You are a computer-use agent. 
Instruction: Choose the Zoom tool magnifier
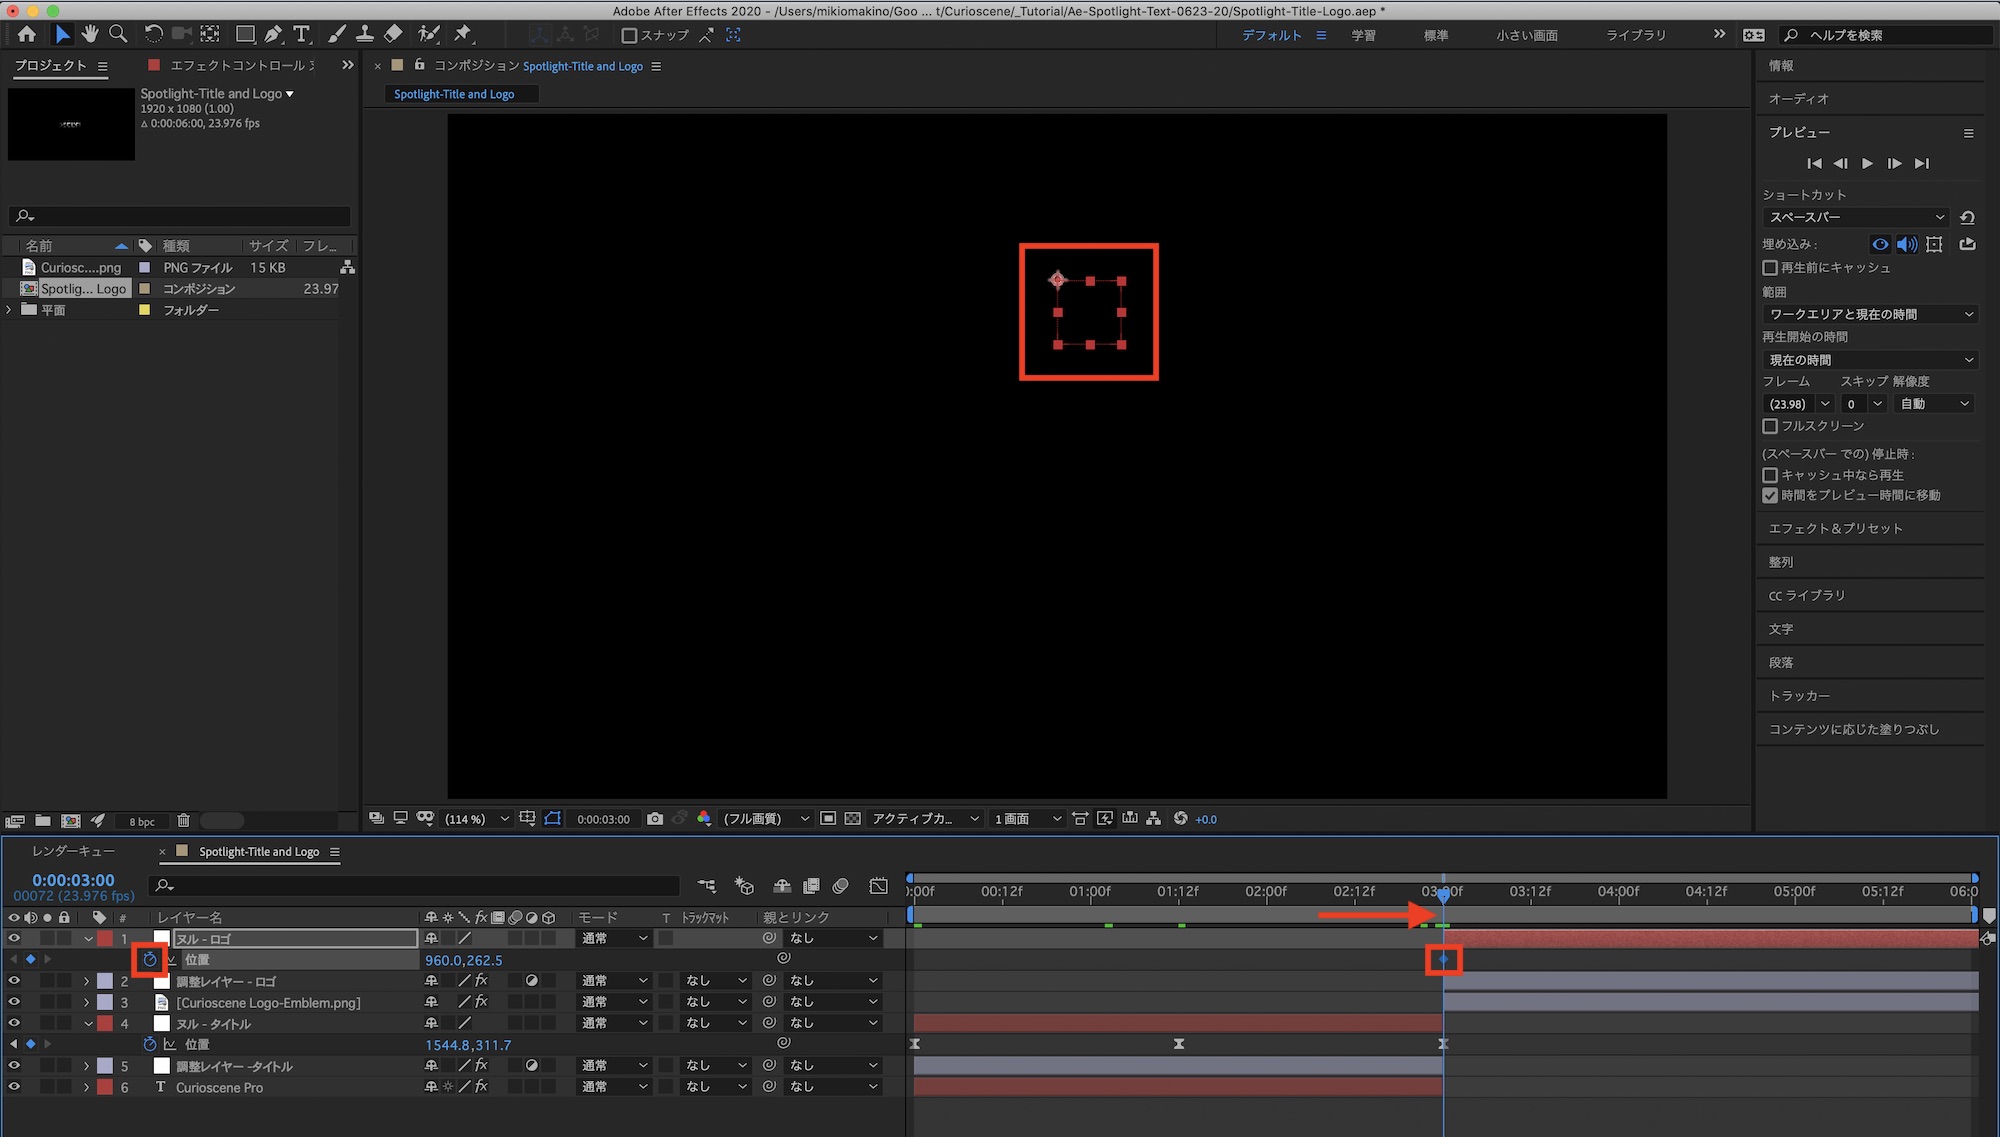(118, 34)
